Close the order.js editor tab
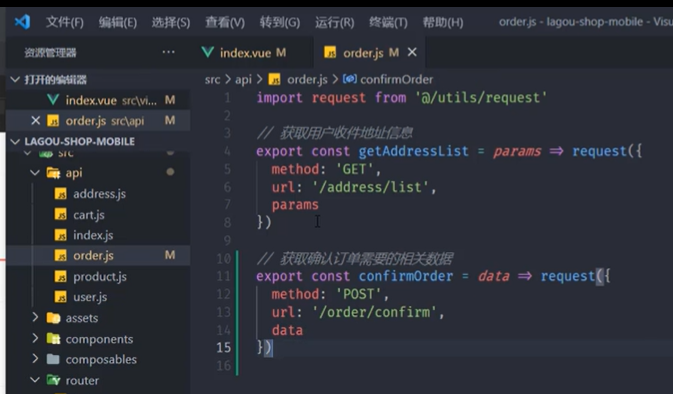The height and width of the screenshot is (394, 673). tap(412, 52)
